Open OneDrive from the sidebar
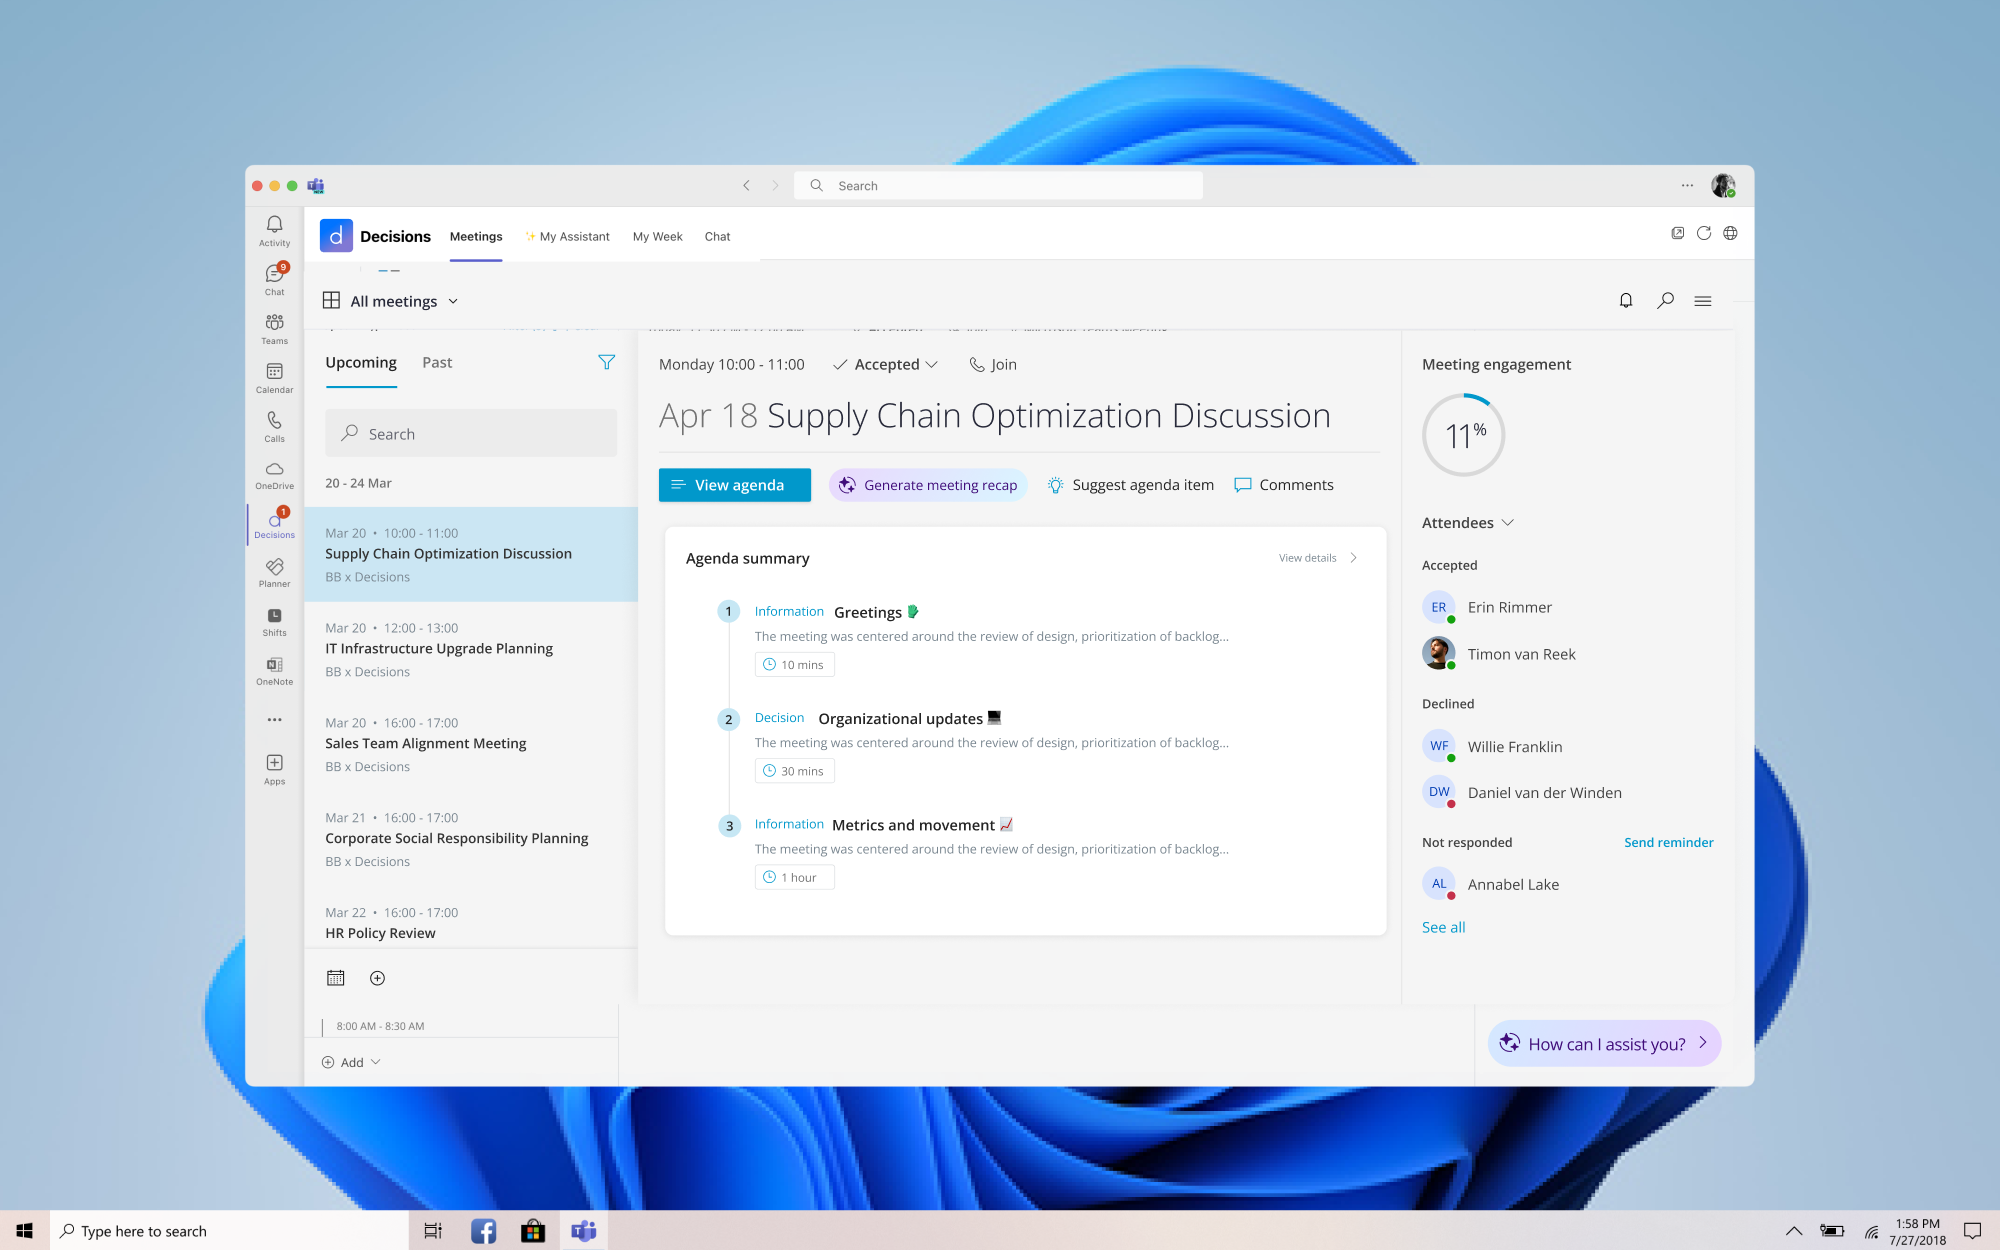2000x1250 pixels. coord(274,475)
